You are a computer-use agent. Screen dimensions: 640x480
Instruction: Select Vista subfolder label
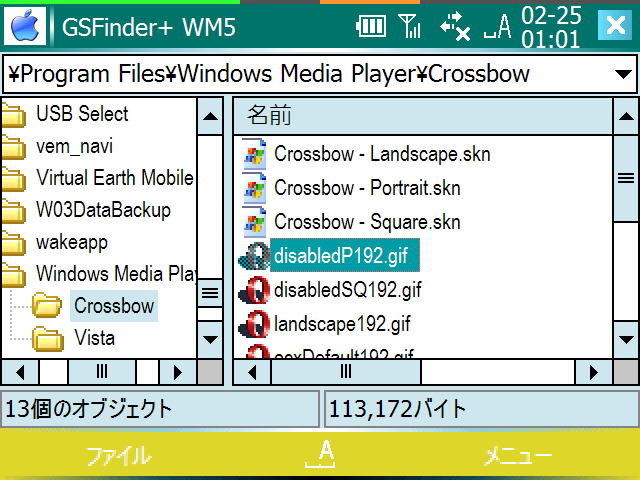click(x=94, y=338)
